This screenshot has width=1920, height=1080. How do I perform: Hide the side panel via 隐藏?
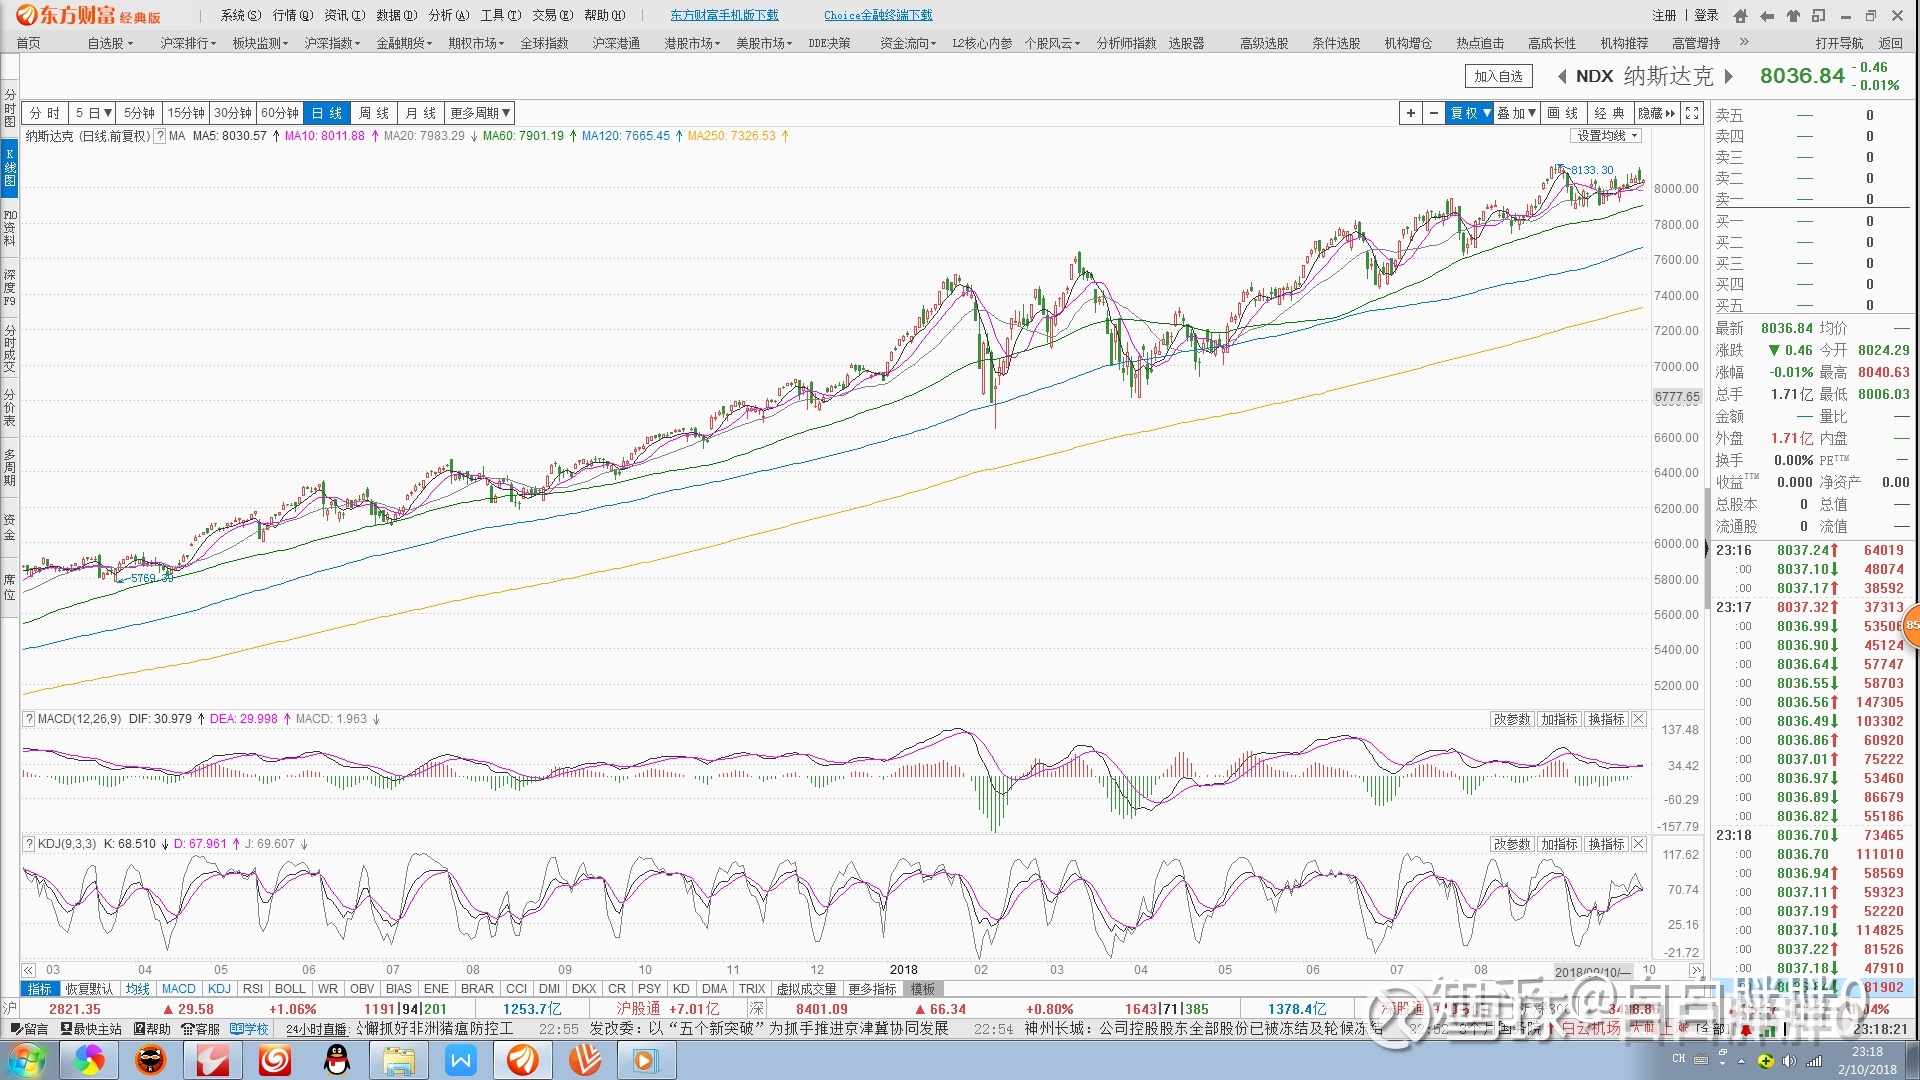pyautogui.click(x=1656, y=113)
